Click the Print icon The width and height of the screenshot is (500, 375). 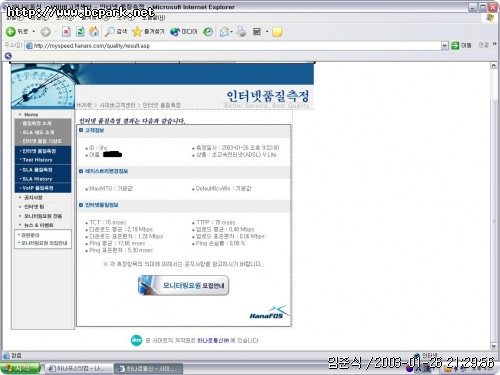(x=241, y=32)
